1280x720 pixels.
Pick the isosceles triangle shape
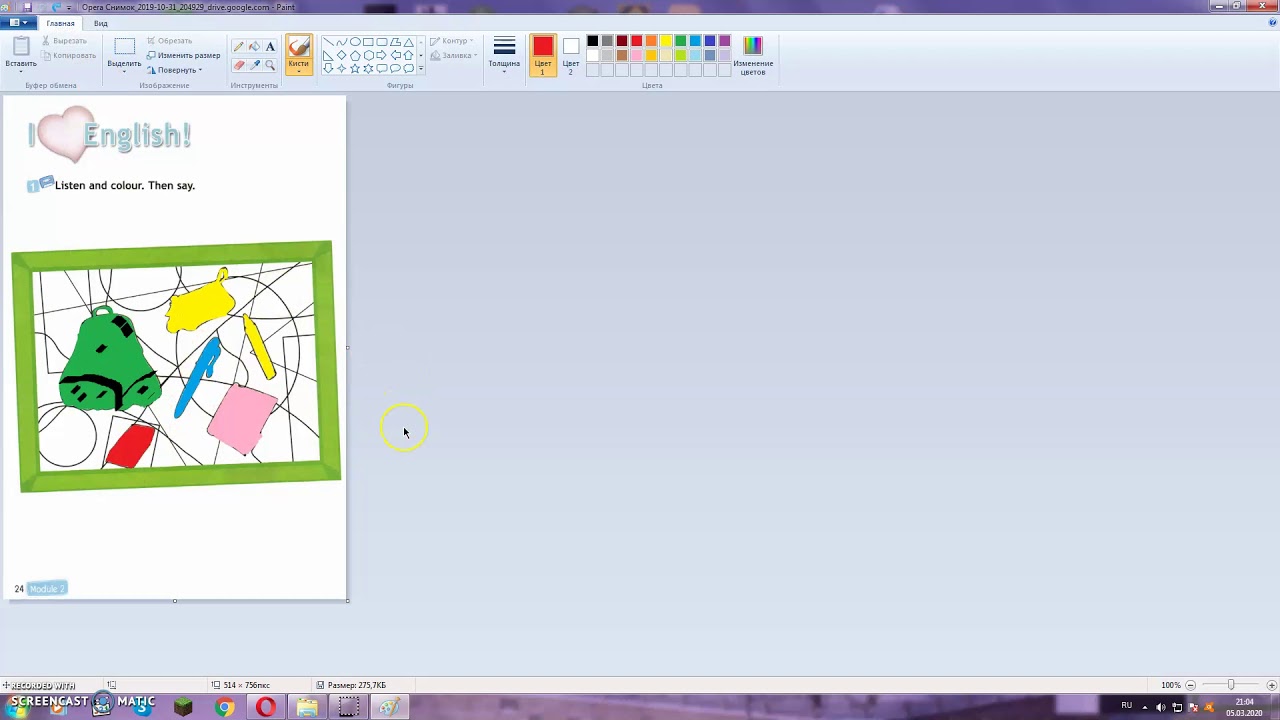(408, 42)
